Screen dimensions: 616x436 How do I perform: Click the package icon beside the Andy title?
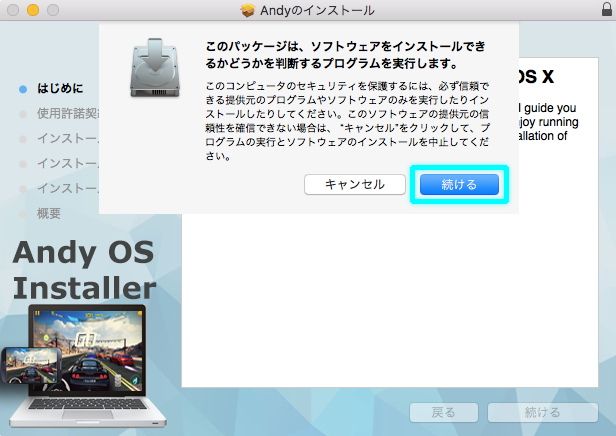point(248,10)
